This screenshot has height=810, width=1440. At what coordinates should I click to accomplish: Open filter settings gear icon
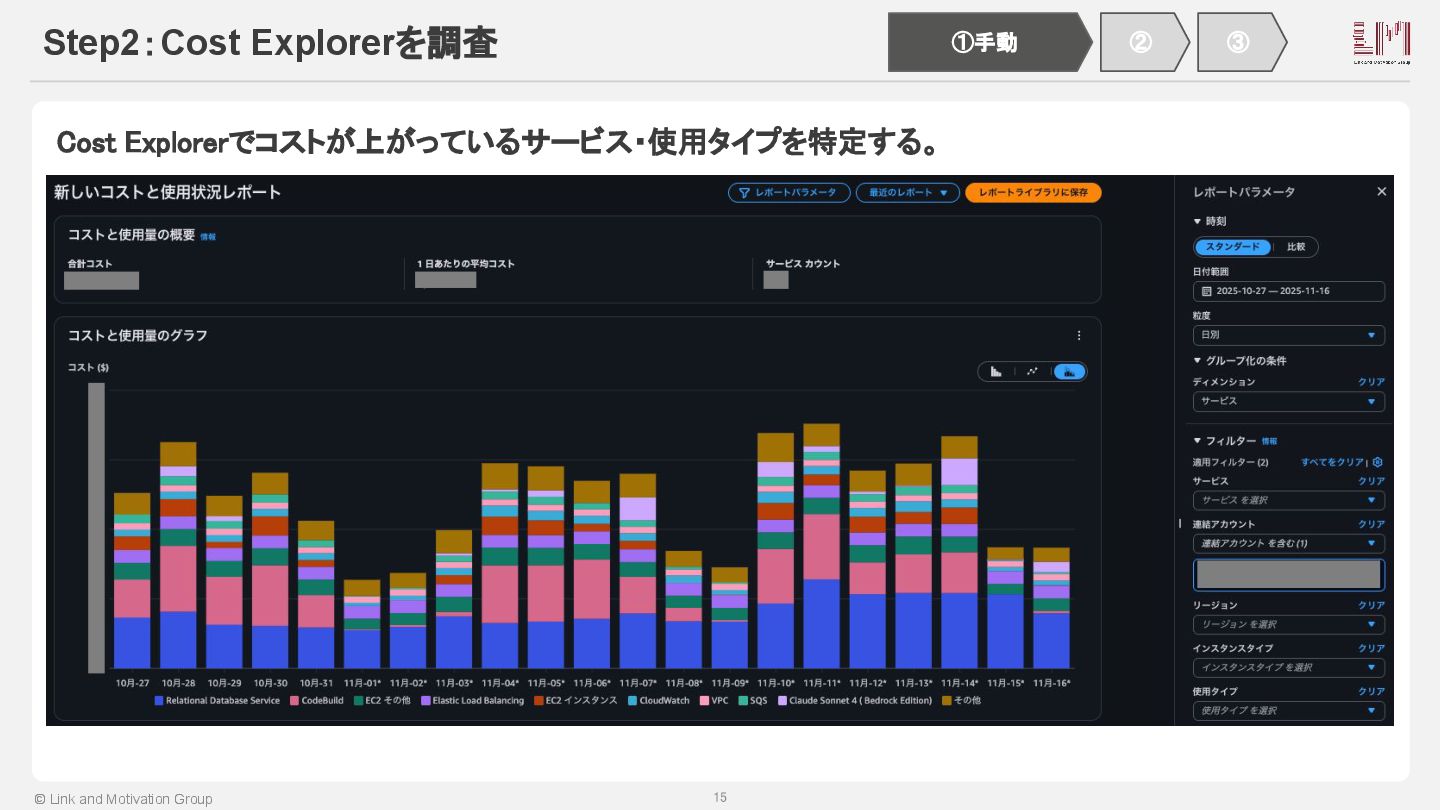pyautogui.click(x=1377, y=462)
